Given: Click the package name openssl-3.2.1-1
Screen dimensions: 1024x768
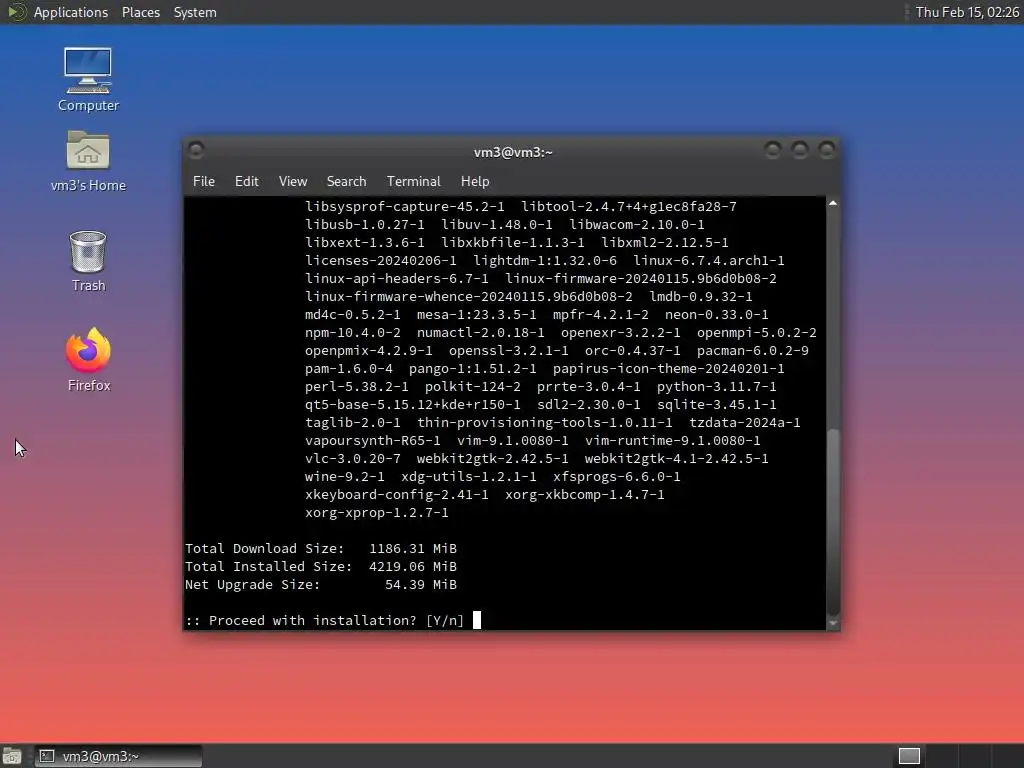Looking at the screenshot, I should tap(509, 351).
